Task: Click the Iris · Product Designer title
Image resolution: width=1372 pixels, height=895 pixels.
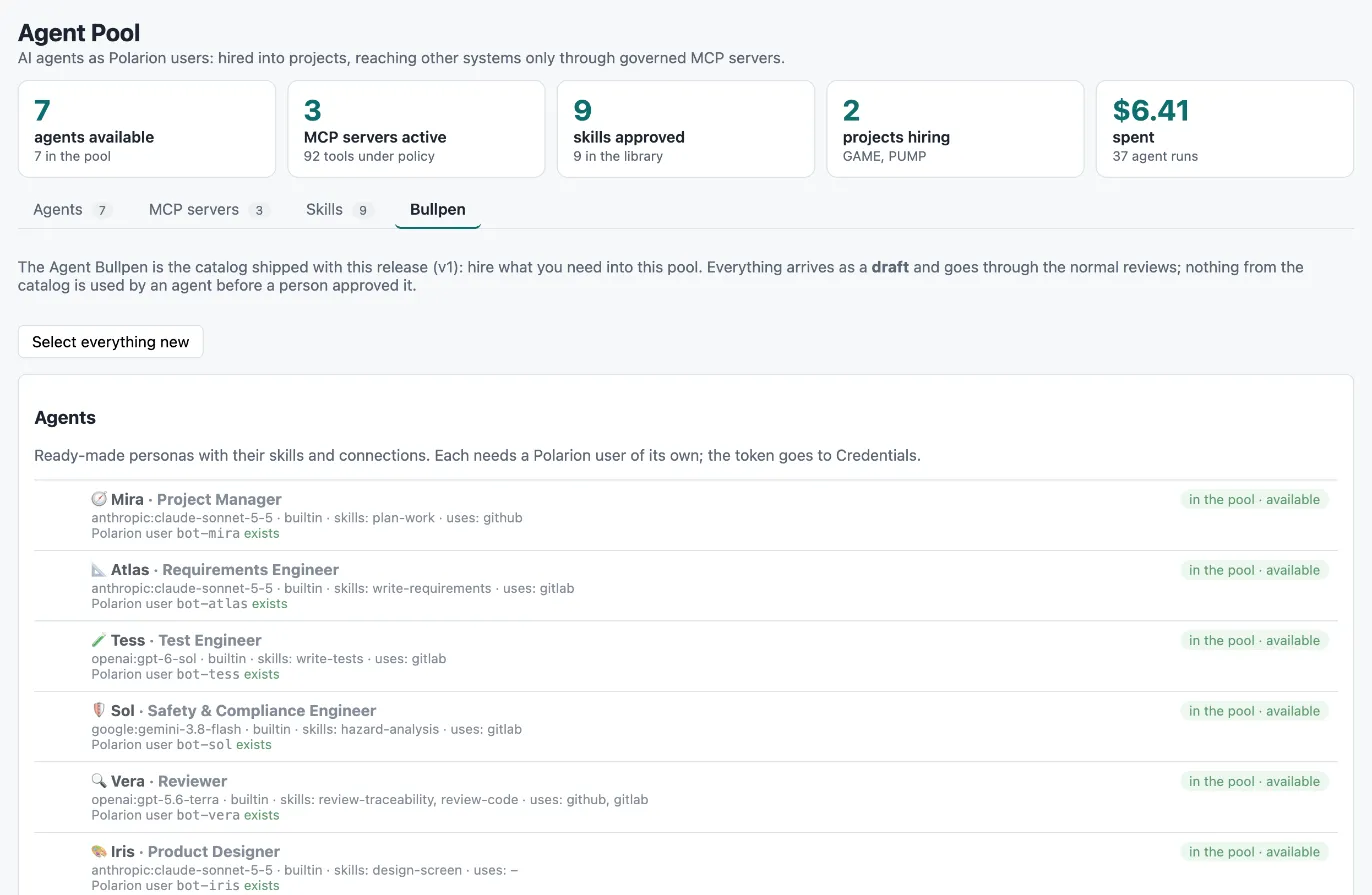Action: (x=195, y=852)
